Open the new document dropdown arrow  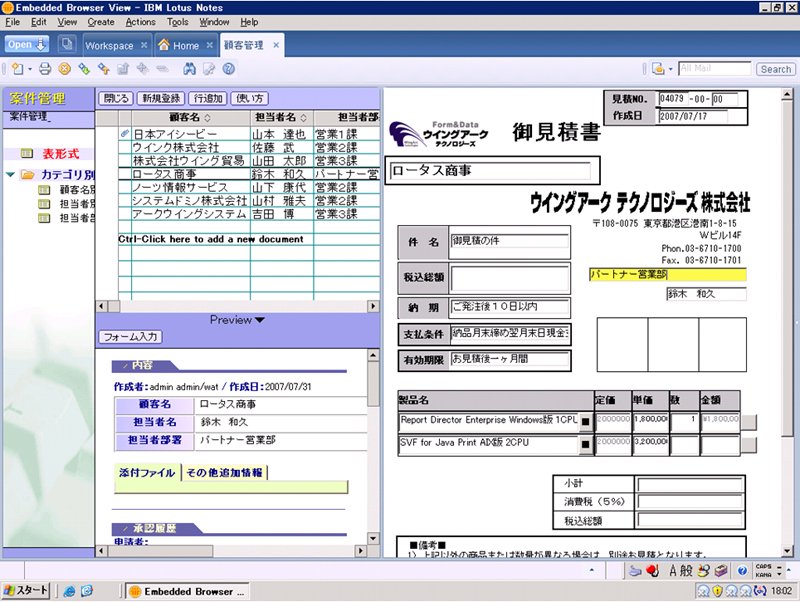point(30,69)
